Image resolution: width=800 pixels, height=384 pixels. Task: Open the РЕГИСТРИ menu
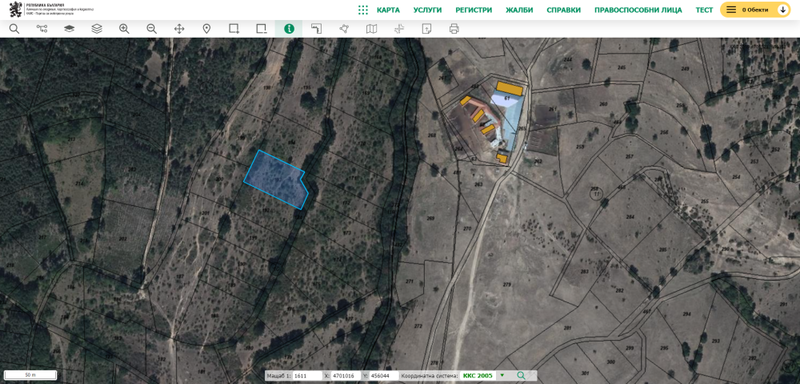pos(473,10)
